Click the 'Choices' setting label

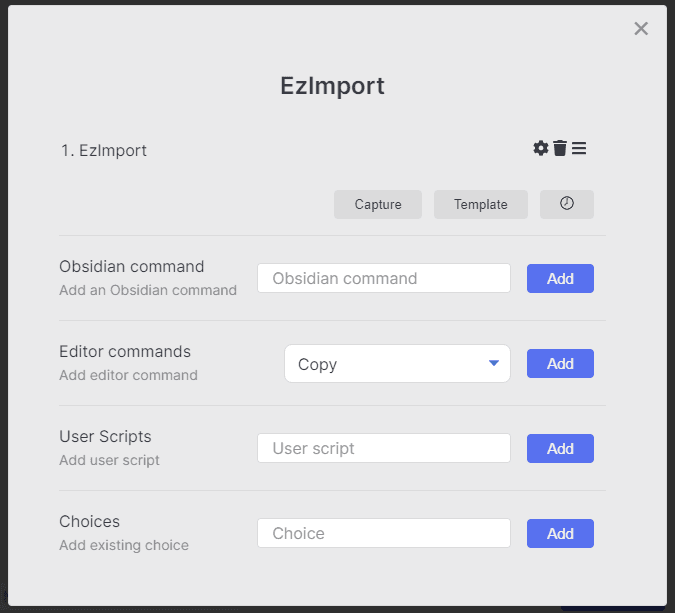click(x=90, y=522)
